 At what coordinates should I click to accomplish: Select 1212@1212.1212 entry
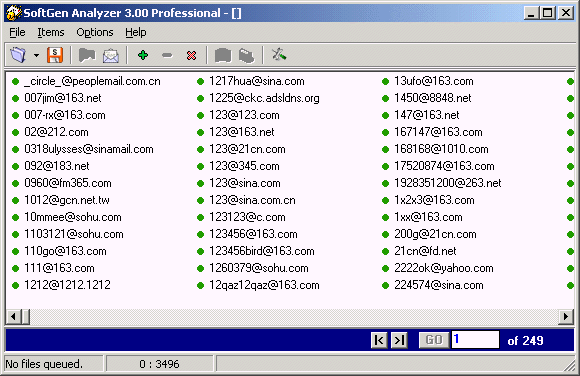67,285
